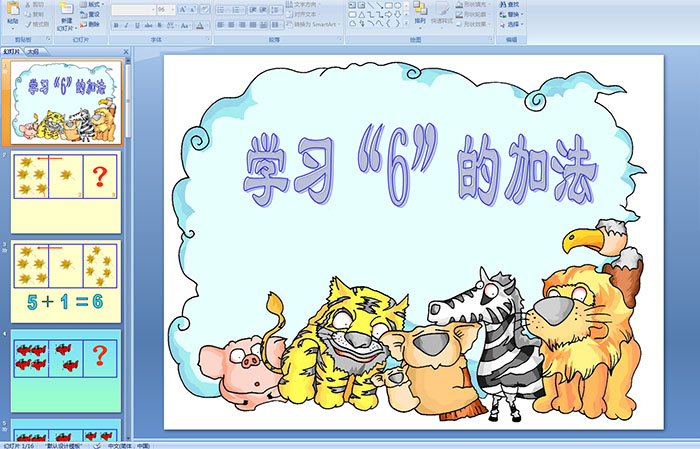700x449 pixels.
Task: Open Align Text (对齐文本) dropdown
Action: 304,14
